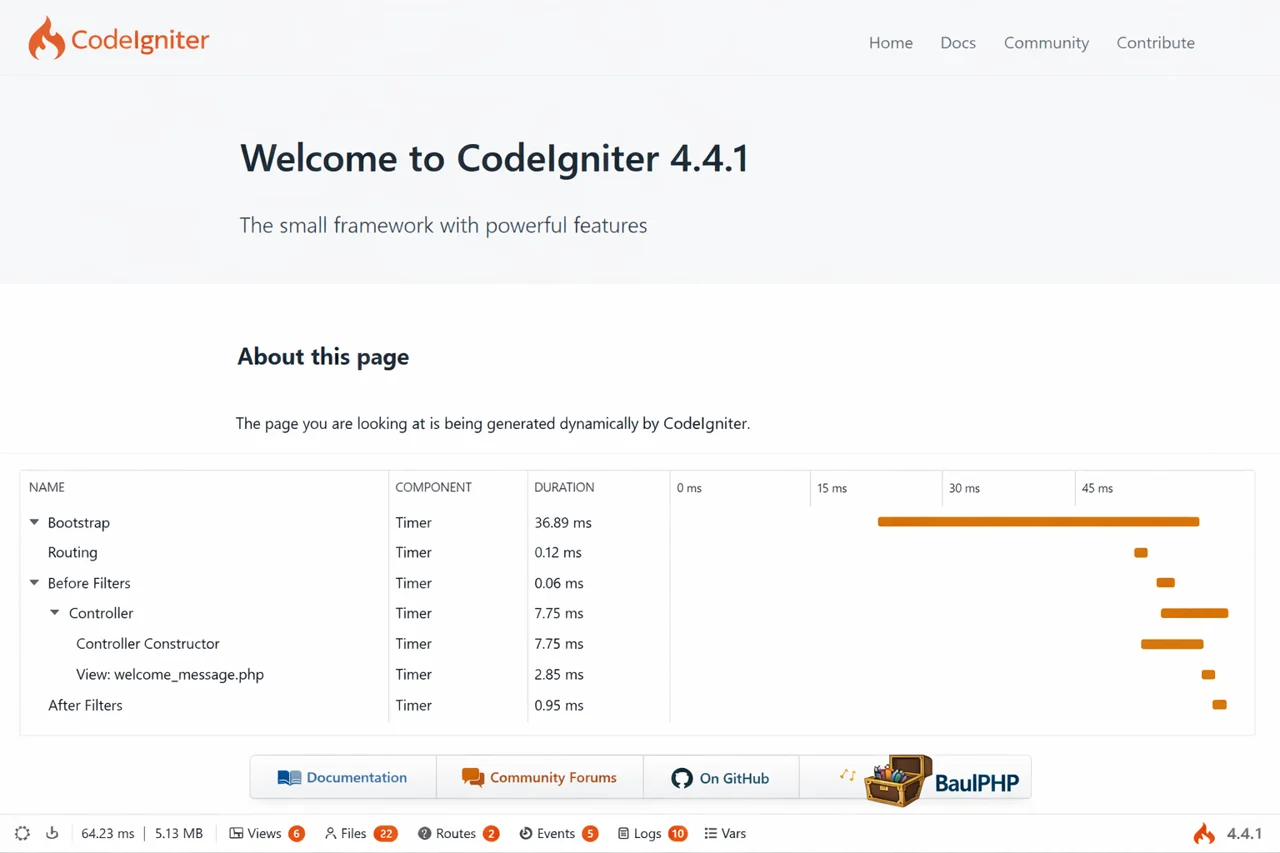Select the Routing row name
The image size is (1280, 853).
tap(73, 552)
